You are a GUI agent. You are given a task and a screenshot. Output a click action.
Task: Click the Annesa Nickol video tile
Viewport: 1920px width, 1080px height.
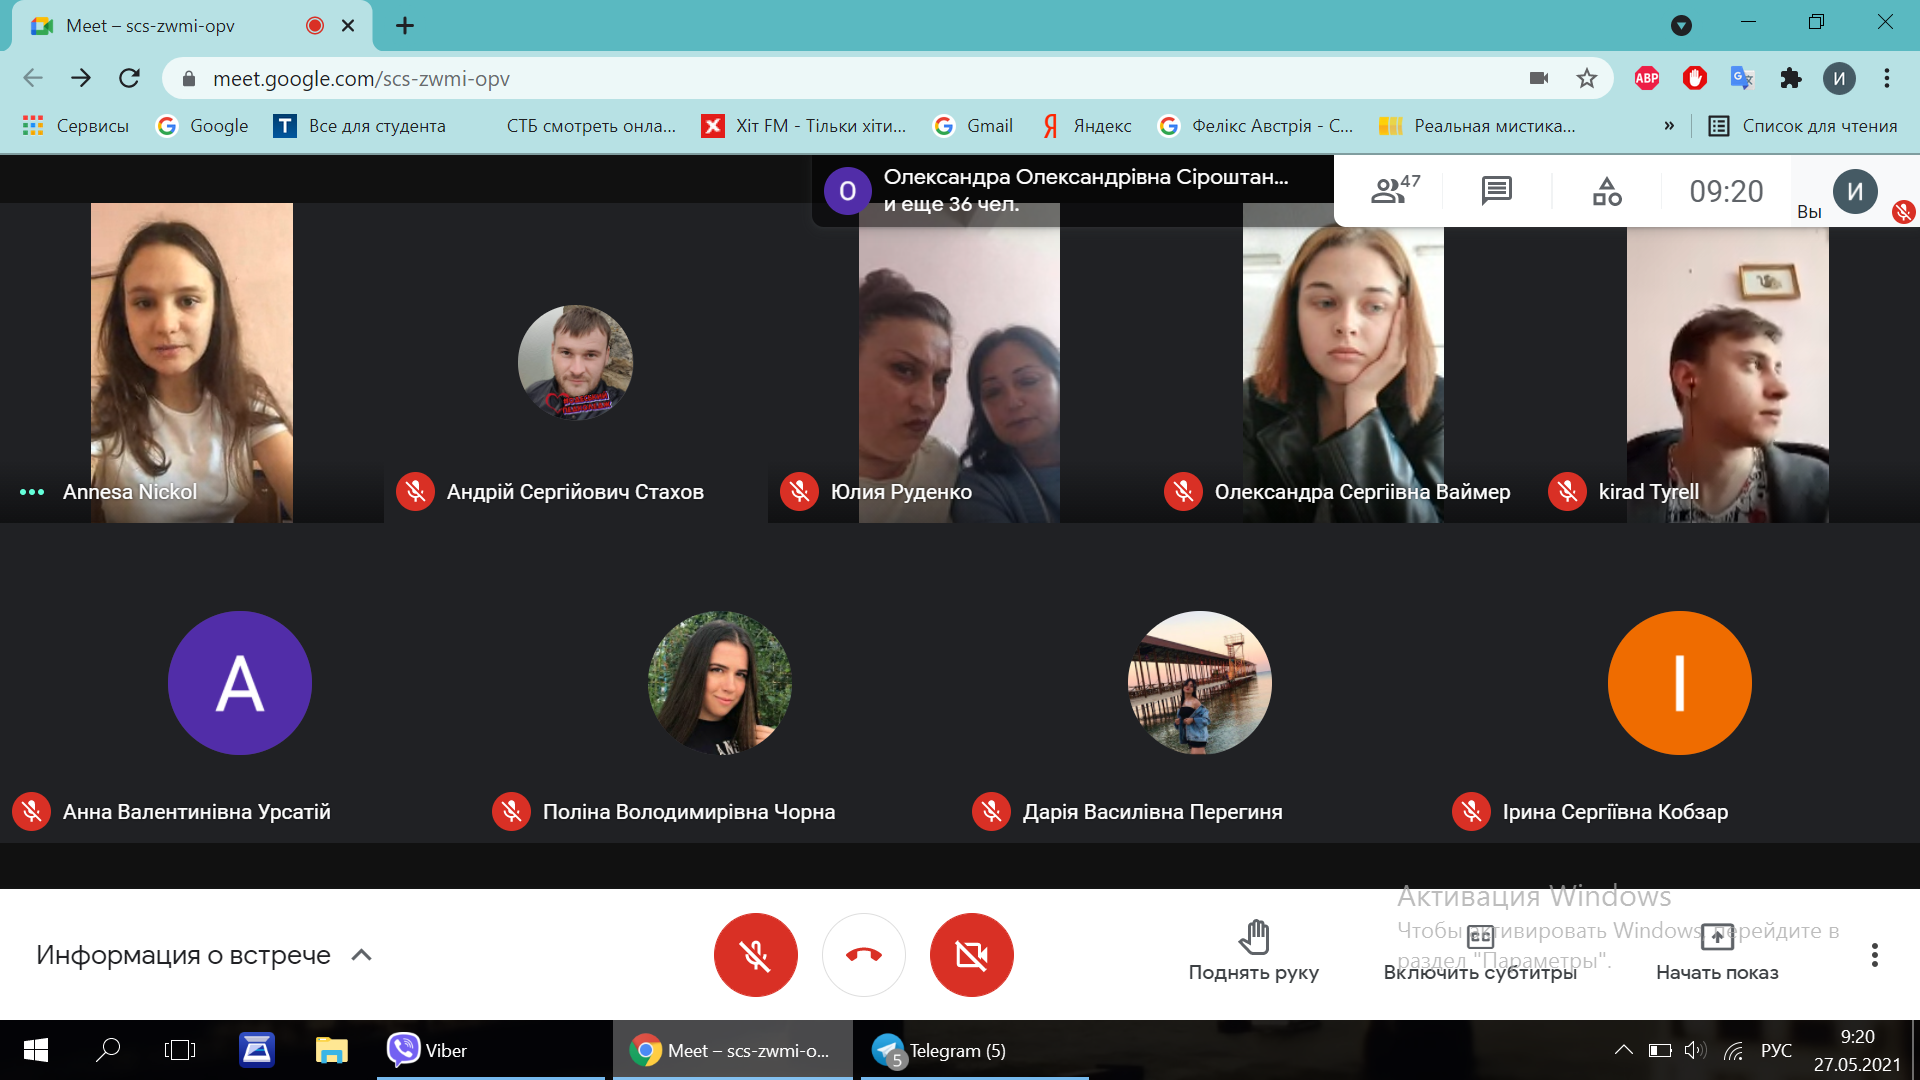[192, 362]
